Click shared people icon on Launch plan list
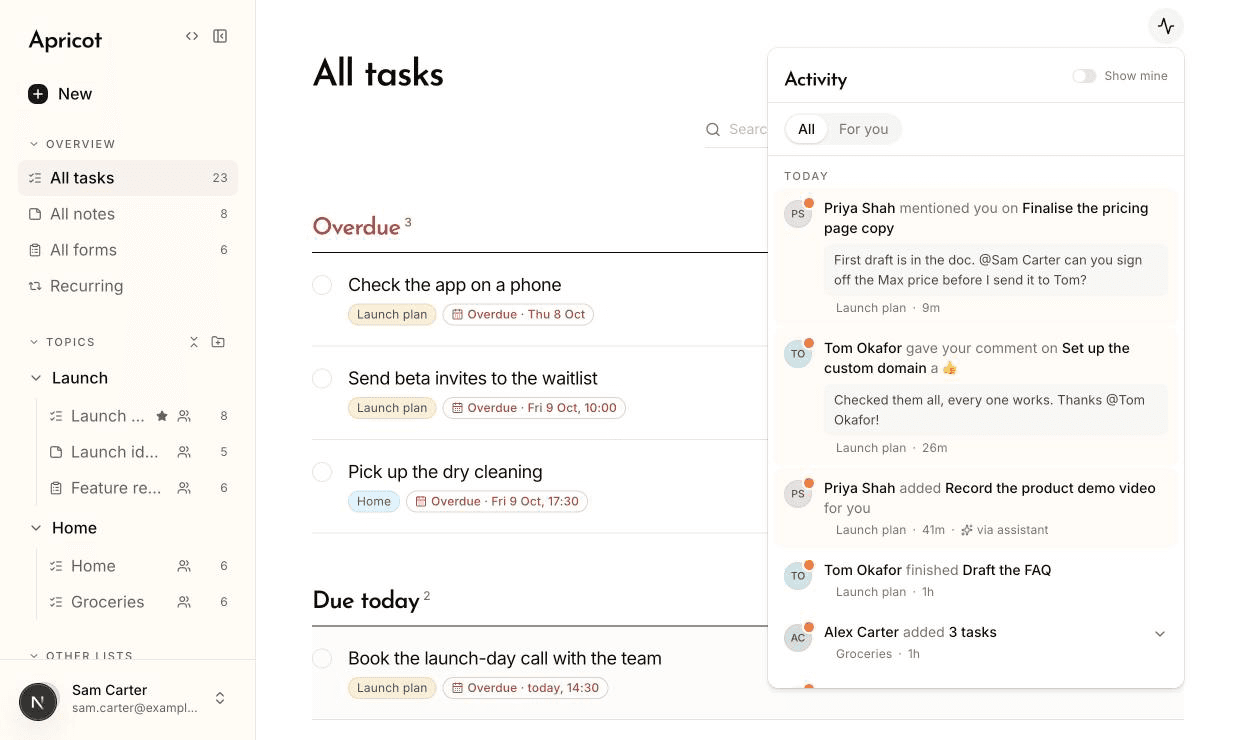The height and width of the screenshot is (740, 1240). (x=184, y=416)
